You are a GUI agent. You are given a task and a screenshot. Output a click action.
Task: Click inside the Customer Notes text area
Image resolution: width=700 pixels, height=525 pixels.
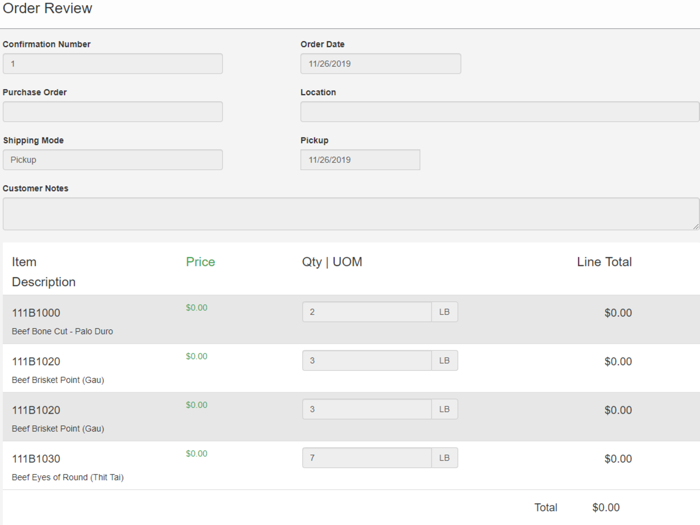pyautogui.click(x=350, y=213)
